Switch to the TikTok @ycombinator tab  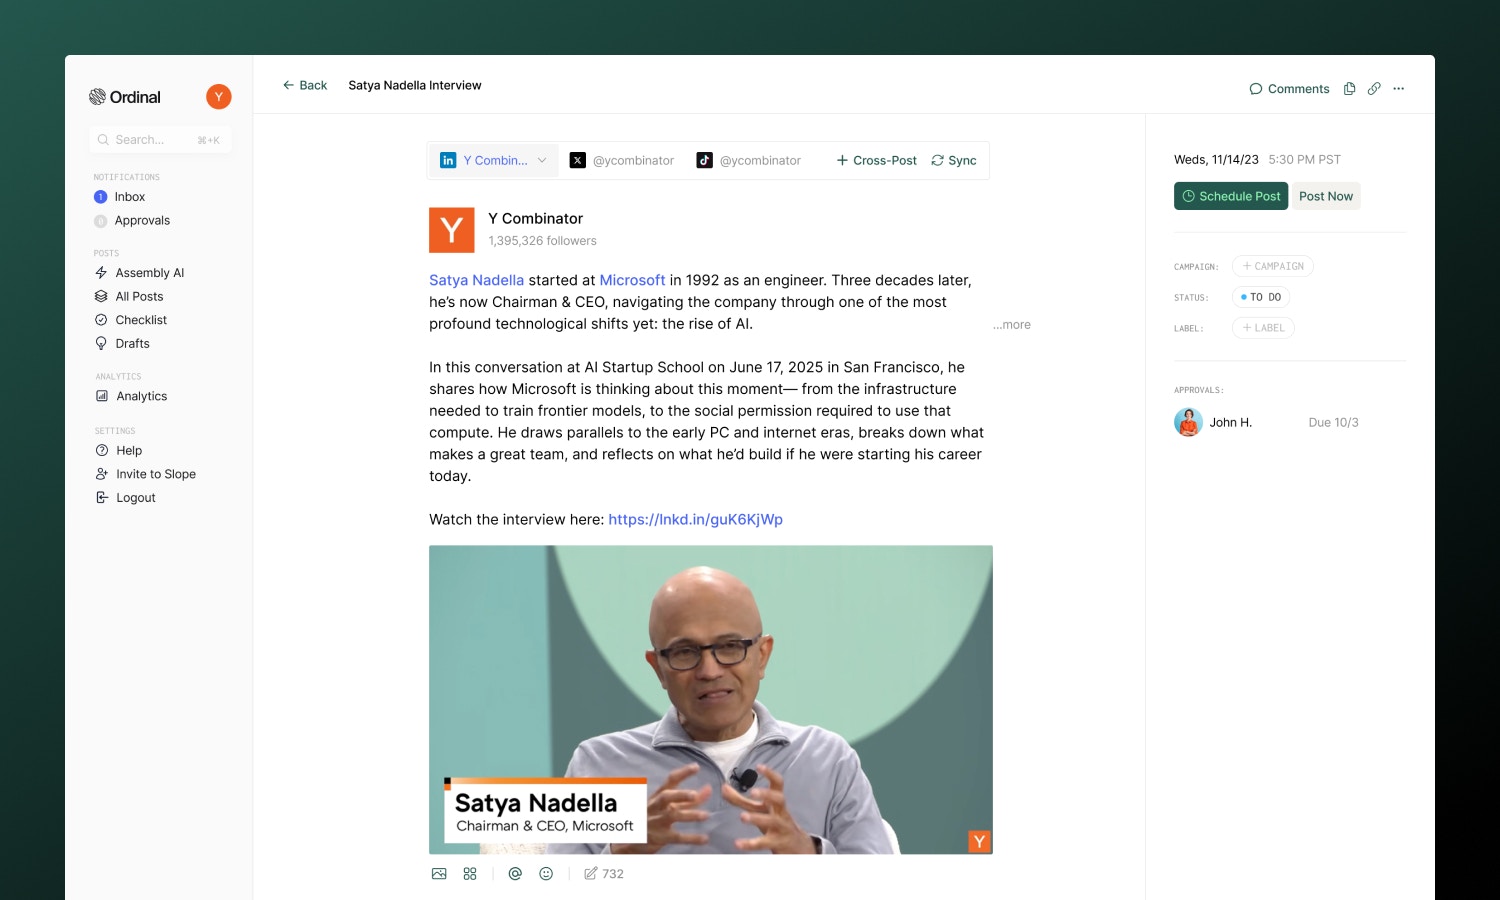[749, 161]
